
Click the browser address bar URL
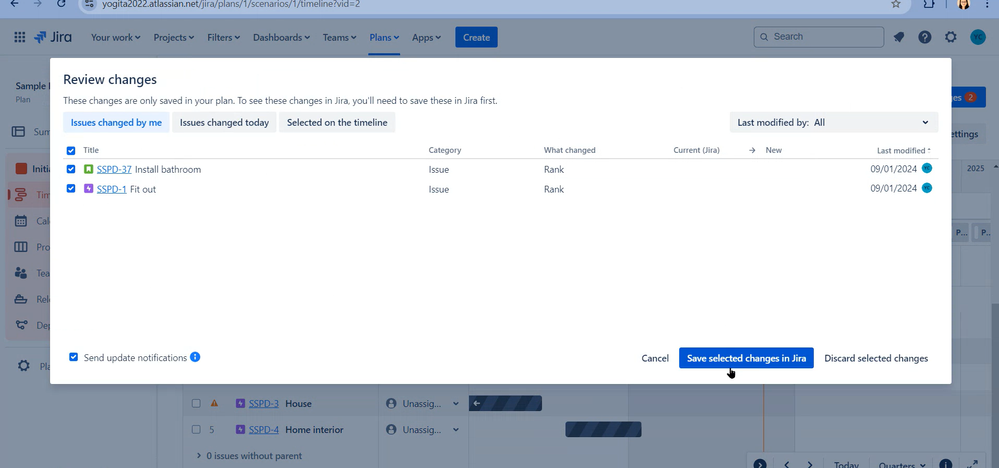pyautogui.click(x=231, y=4)
